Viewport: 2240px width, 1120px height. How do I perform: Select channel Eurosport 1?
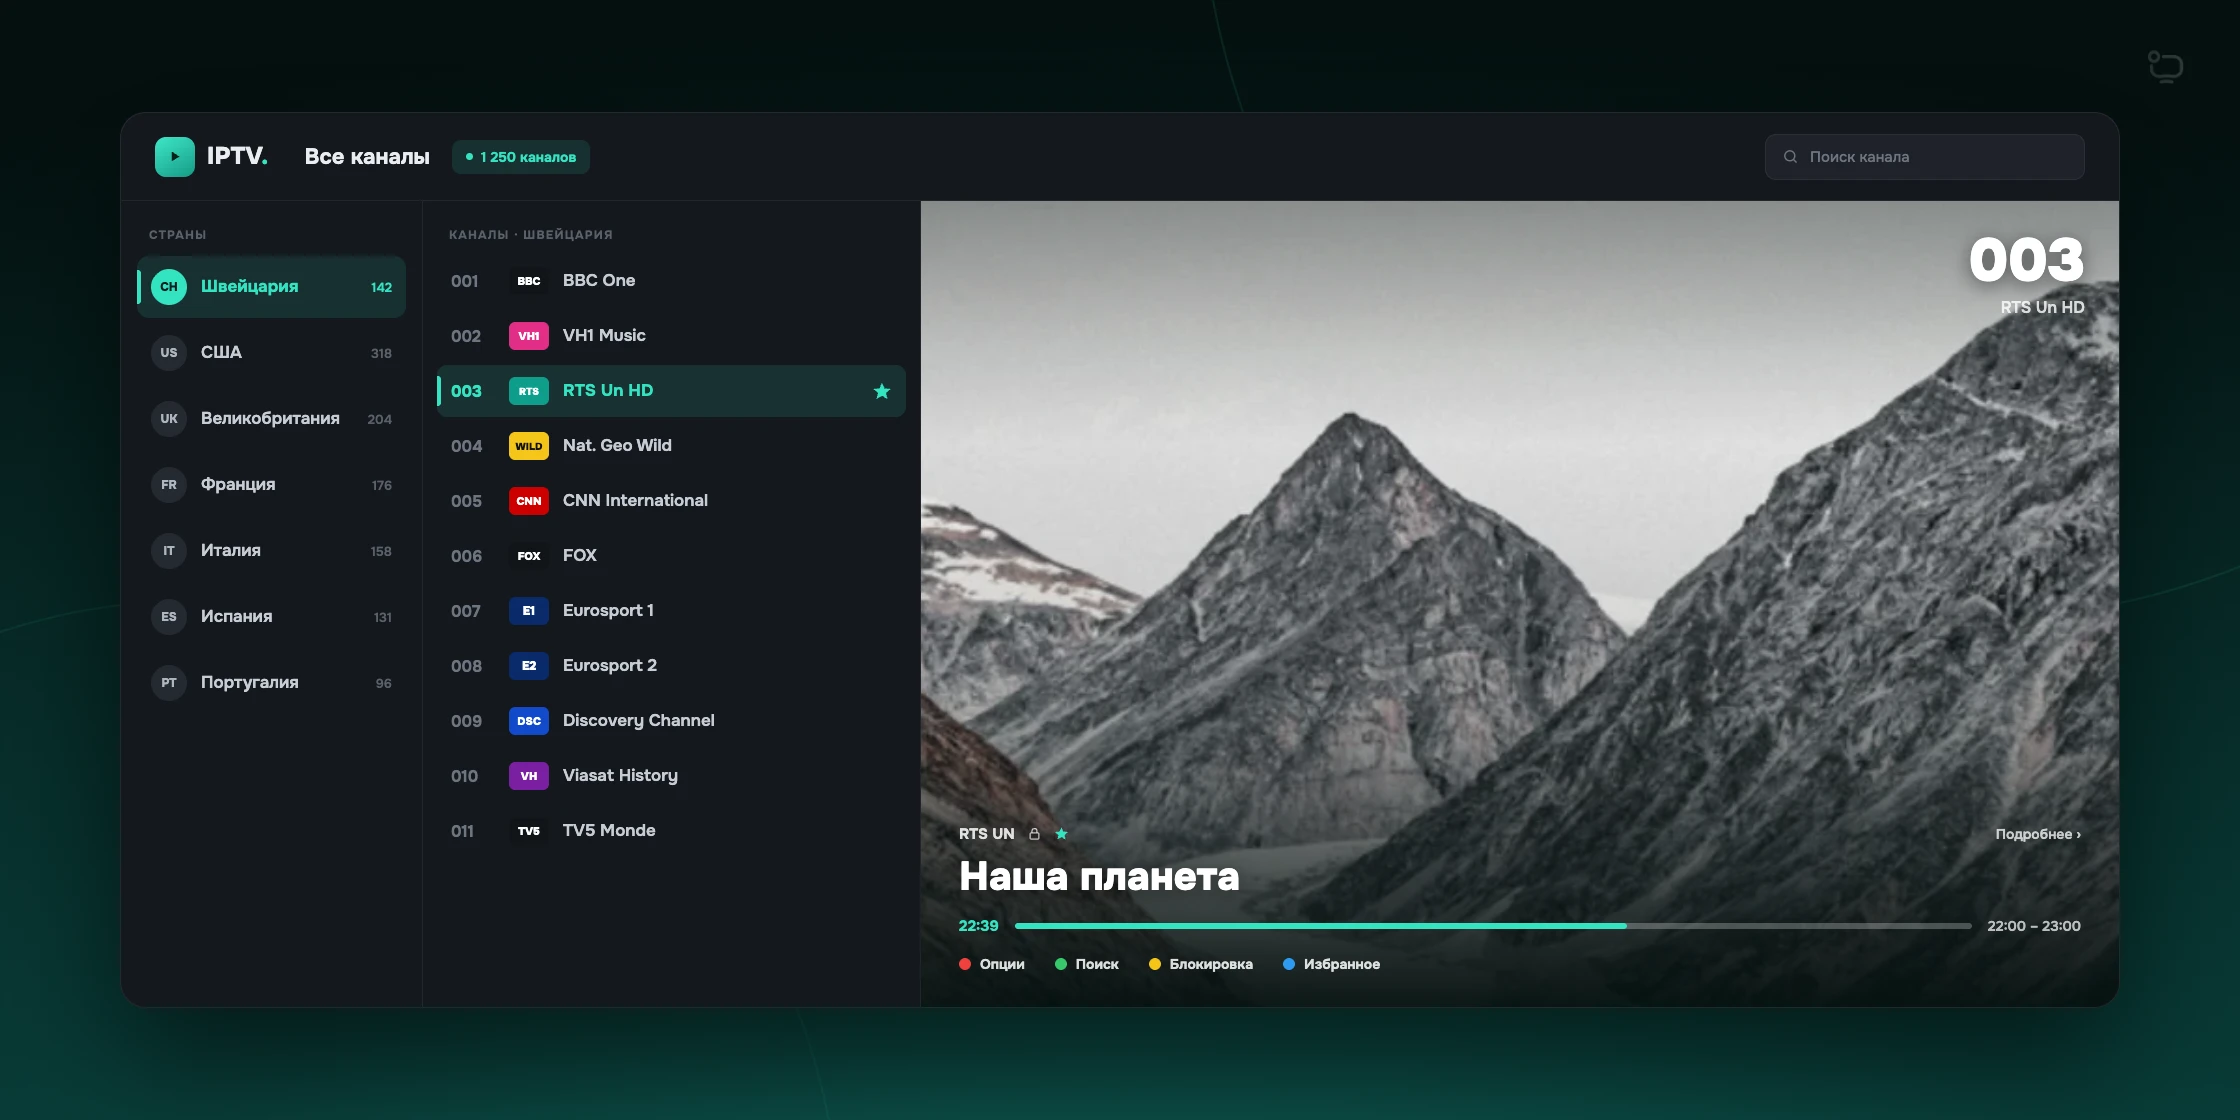click(x=671, y=611)
